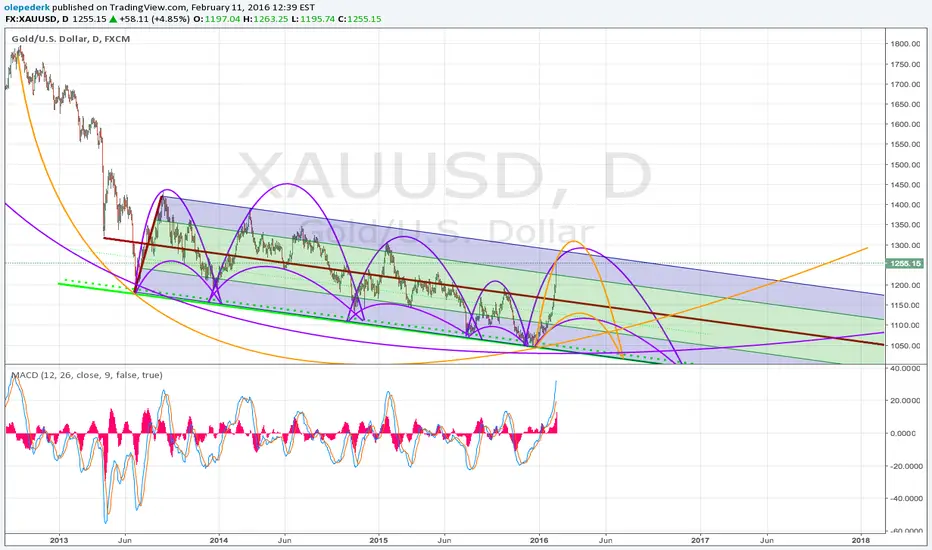Click the 2015 time axis label

click(378, 540)
